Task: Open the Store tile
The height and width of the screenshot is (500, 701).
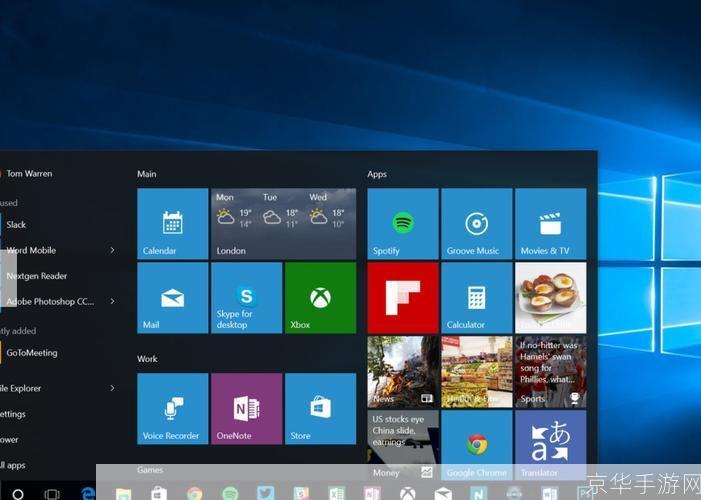Action: 321,409
